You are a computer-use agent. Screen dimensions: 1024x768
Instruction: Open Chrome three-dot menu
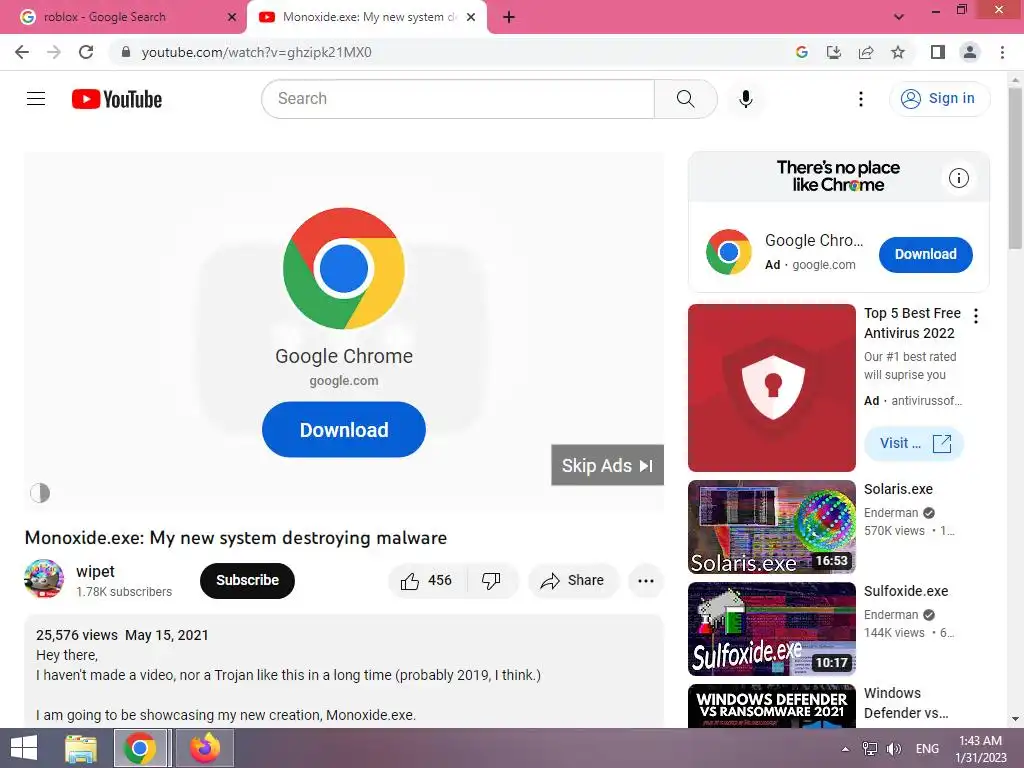(1002, 52)
